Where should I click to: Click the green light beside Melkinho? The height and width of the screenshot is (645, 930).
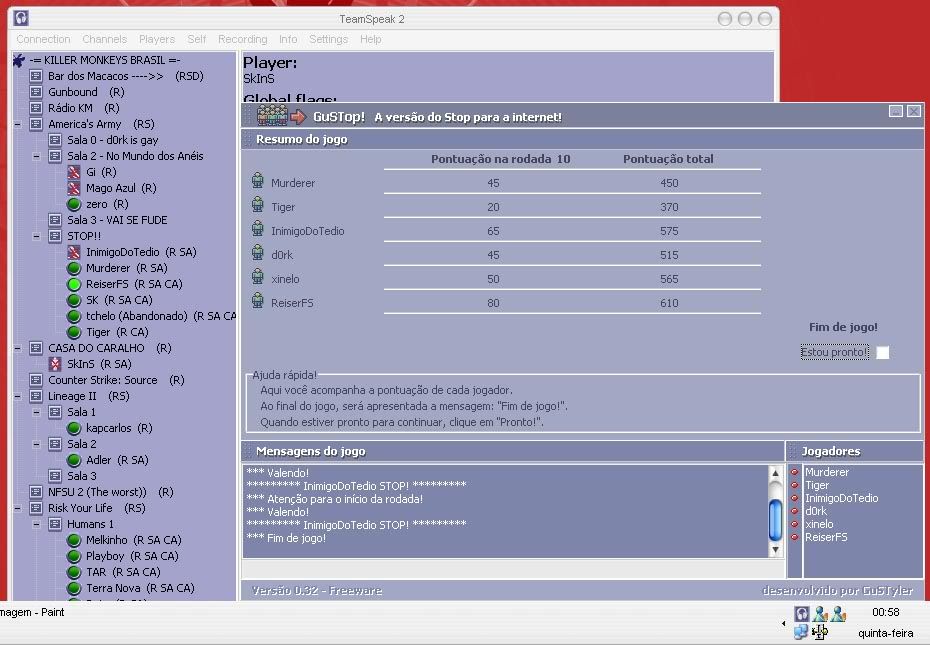tap(74, 540)
